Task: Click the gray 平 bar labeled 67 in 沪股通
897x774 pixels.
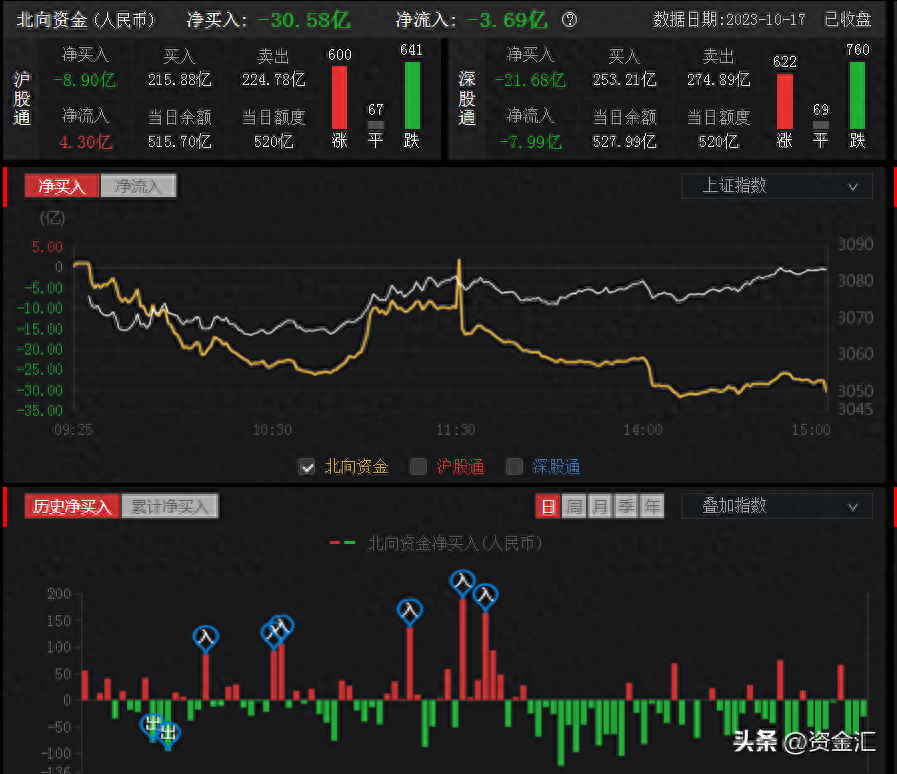Action: pos(375,125)
